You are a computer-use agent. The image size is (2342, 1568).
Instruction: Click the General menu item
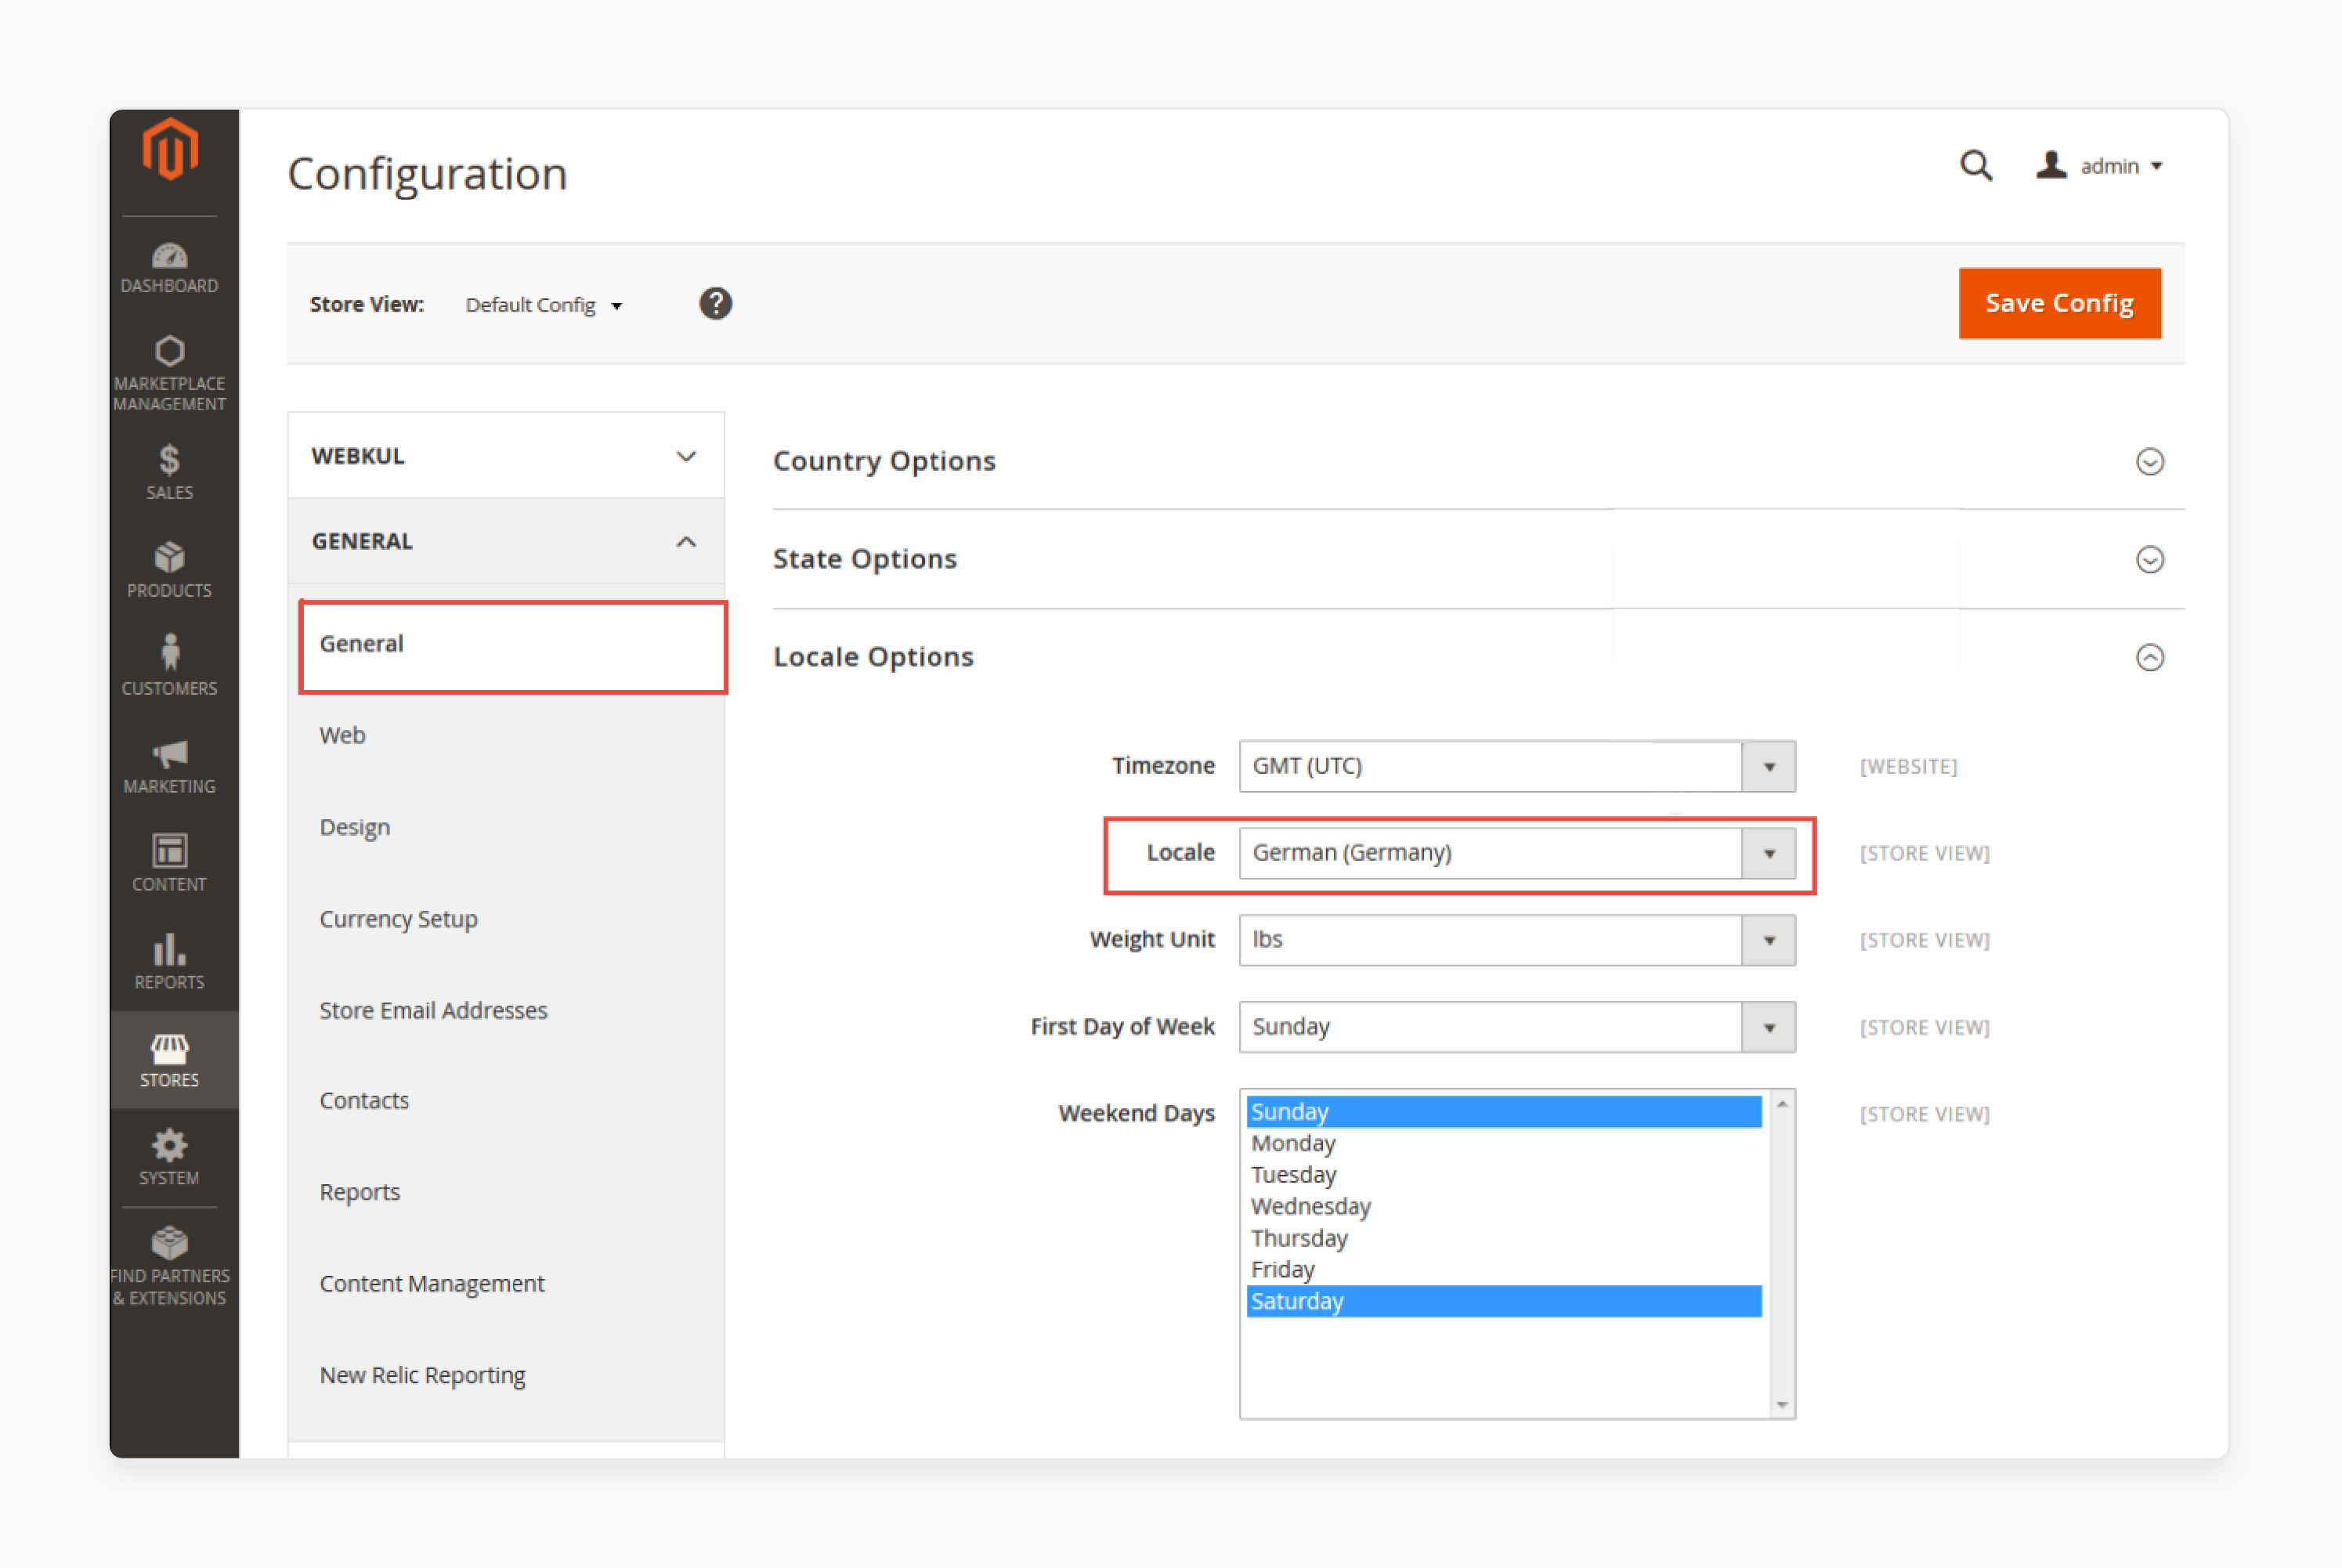pos(508,642)
